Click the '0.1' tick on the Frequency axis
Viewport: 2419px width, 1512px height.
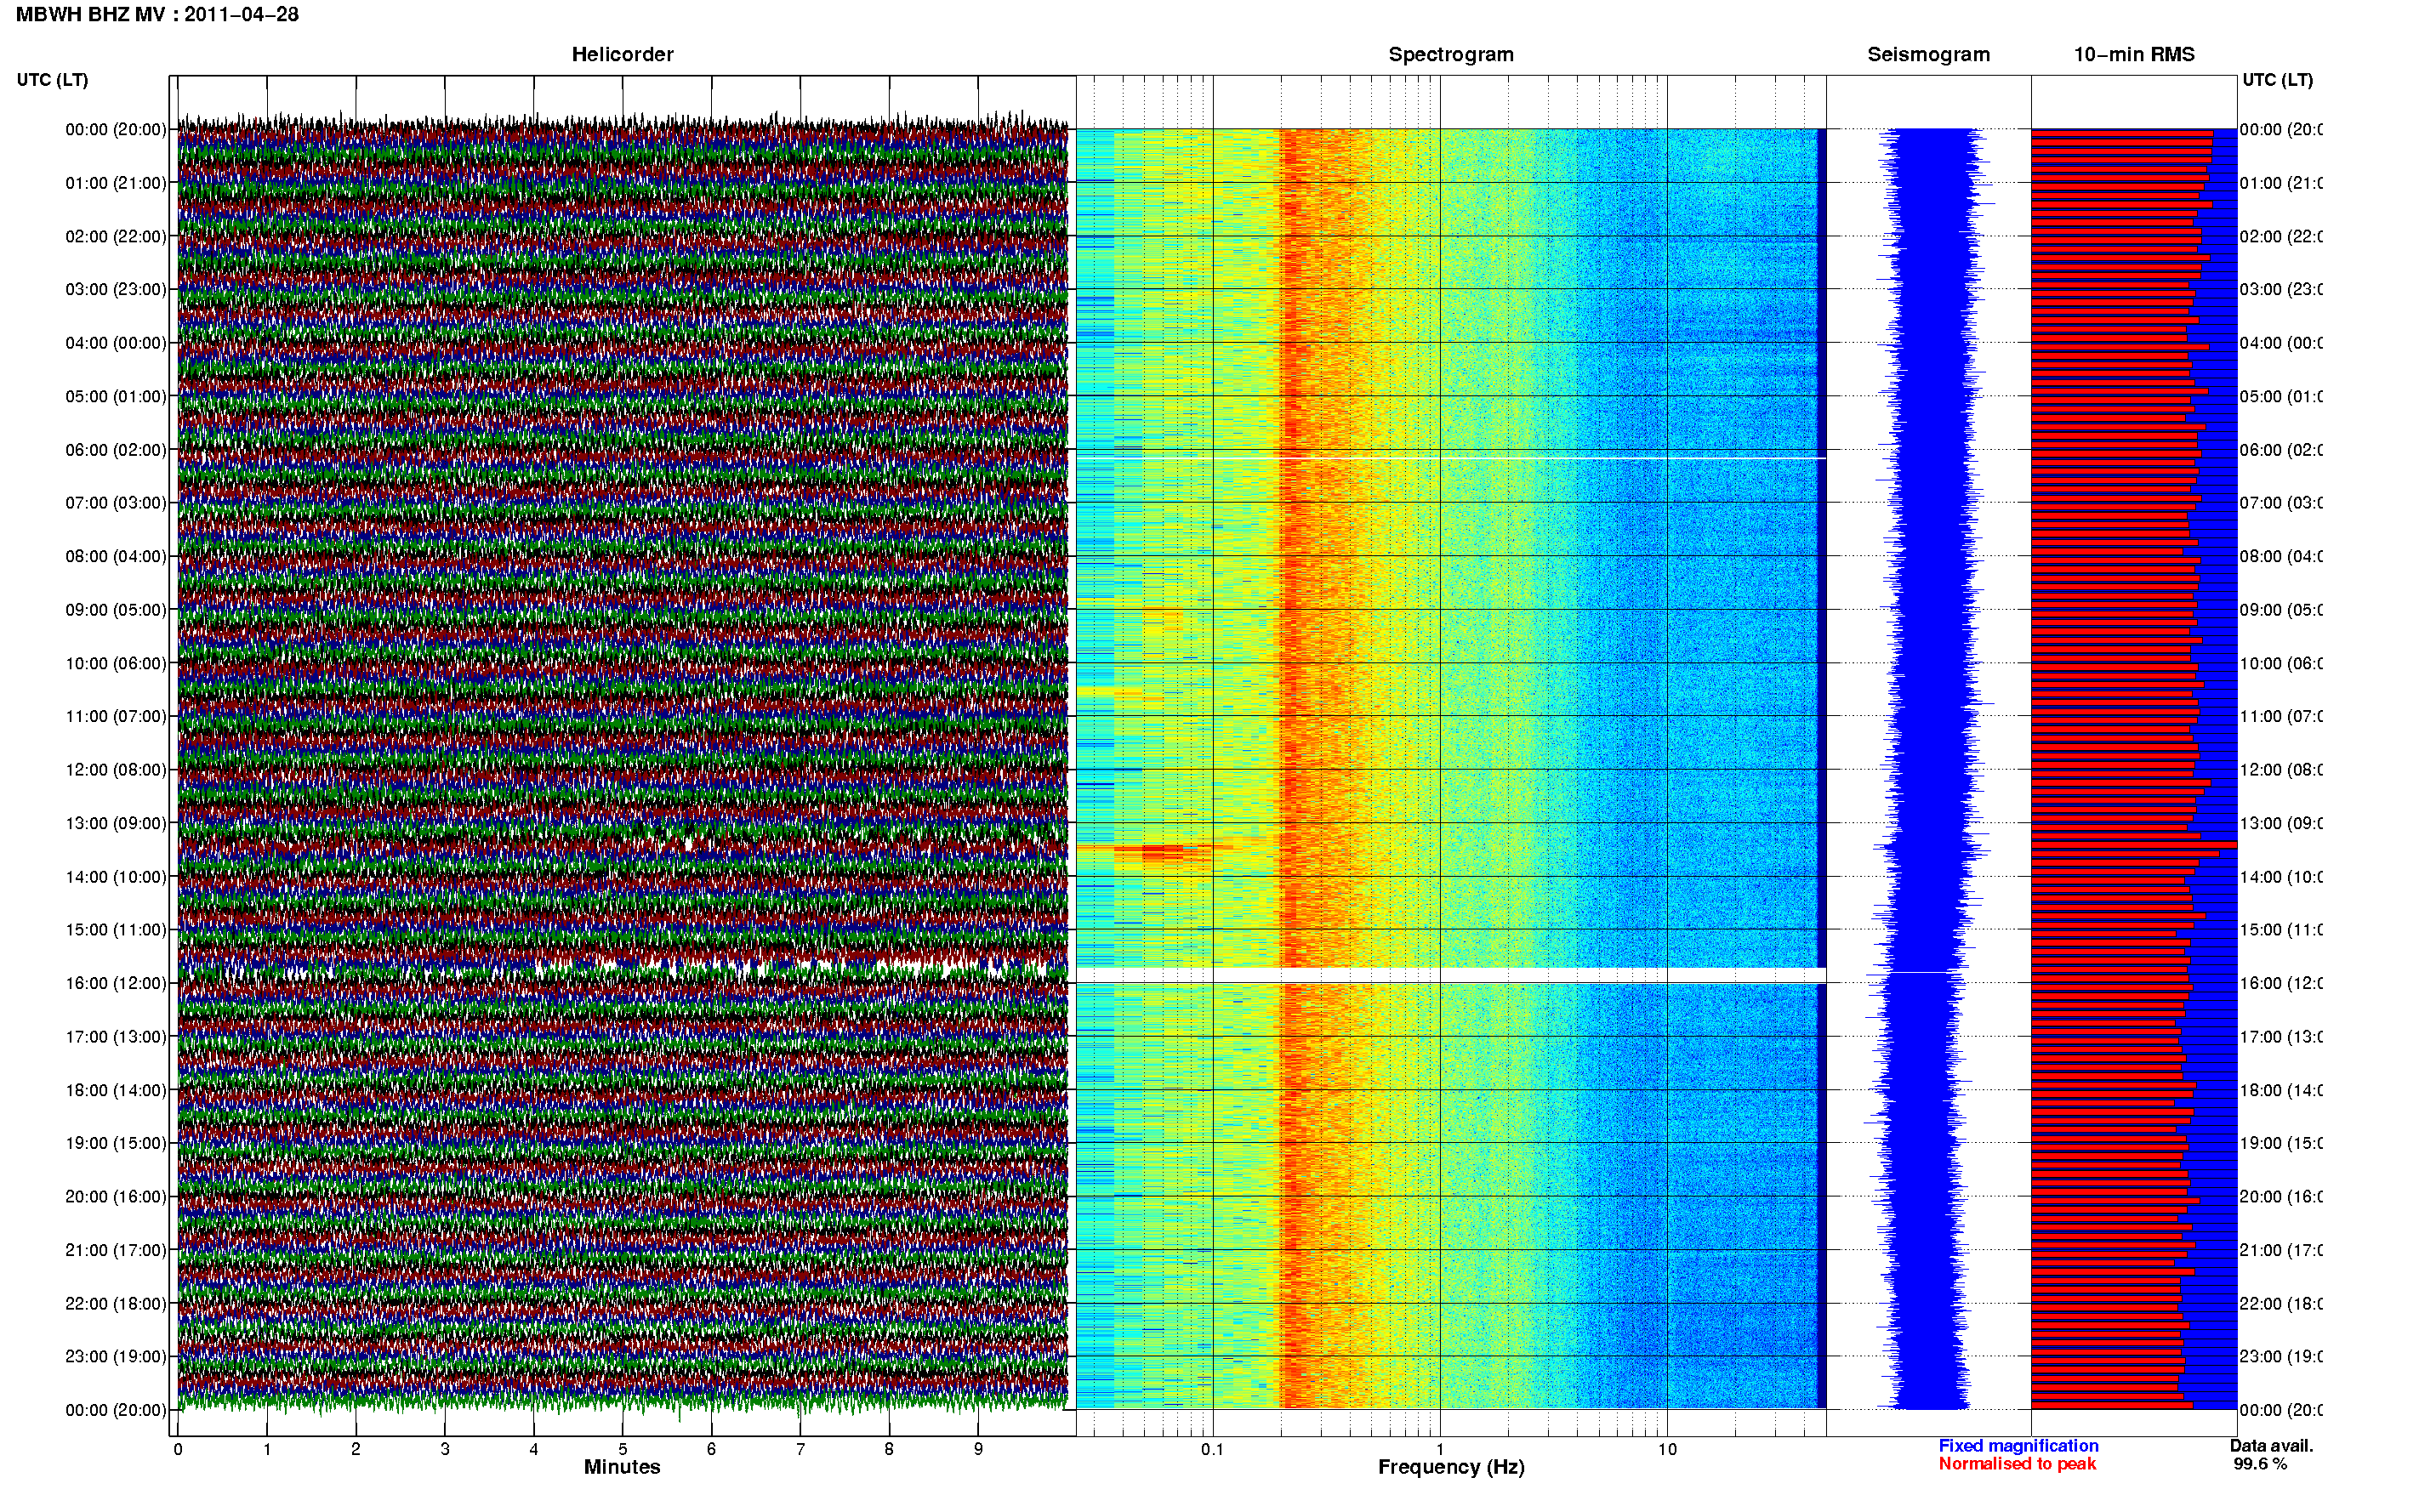1212,1449
